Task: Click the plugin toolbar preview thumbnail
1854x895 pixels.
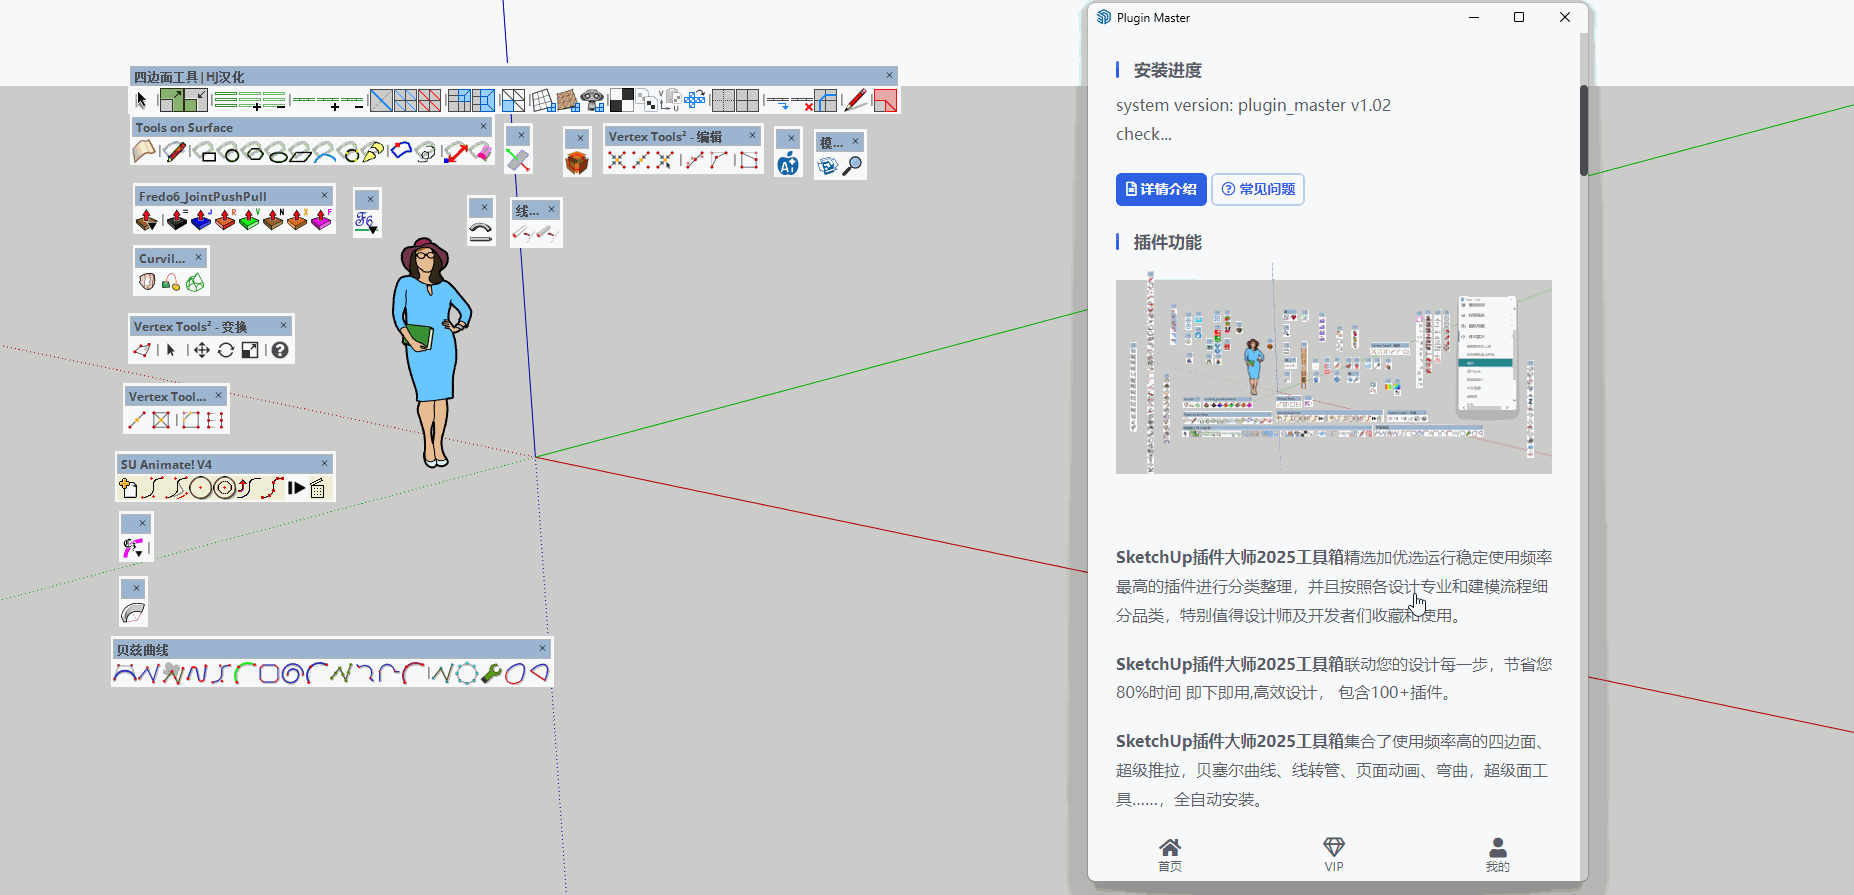Action: click(x=1333, y=376)
